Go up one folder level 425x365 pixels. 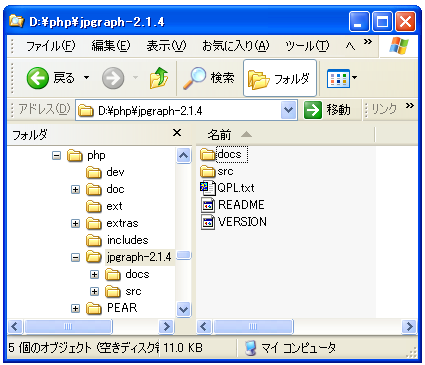[159, 78]
